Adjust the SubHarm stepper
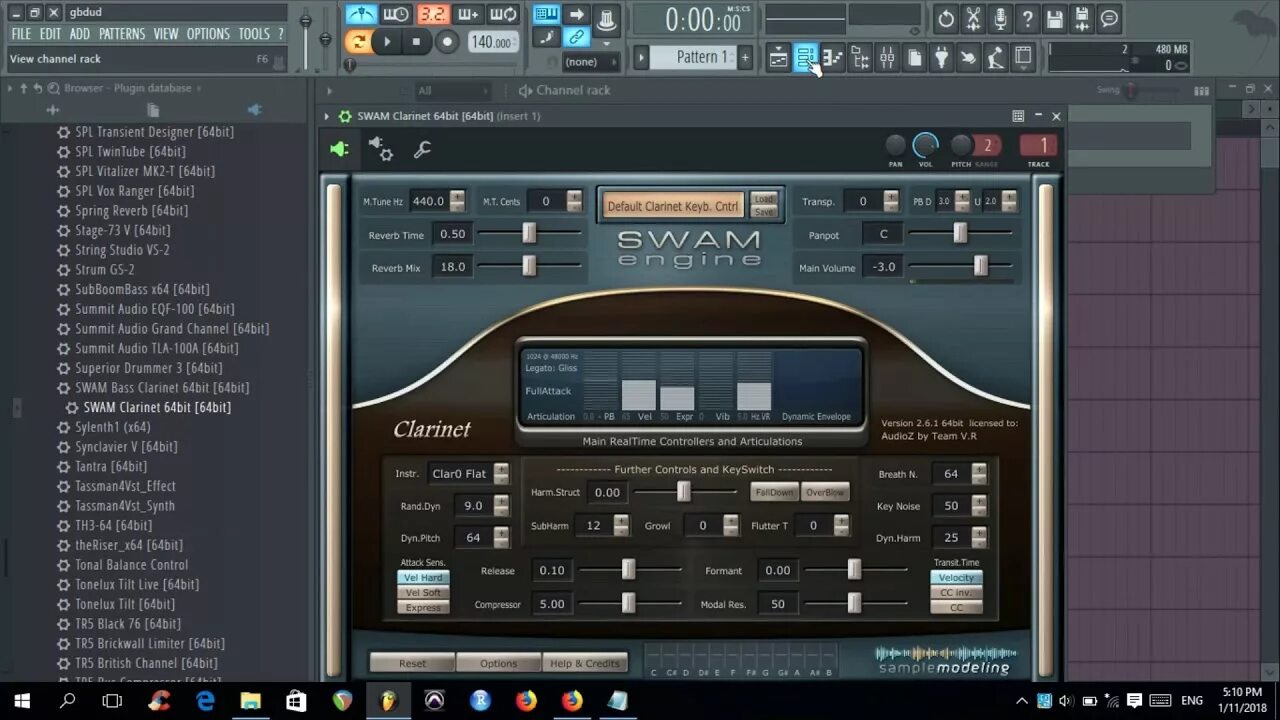The image size is (1280, 720). (x=621, y=525)
